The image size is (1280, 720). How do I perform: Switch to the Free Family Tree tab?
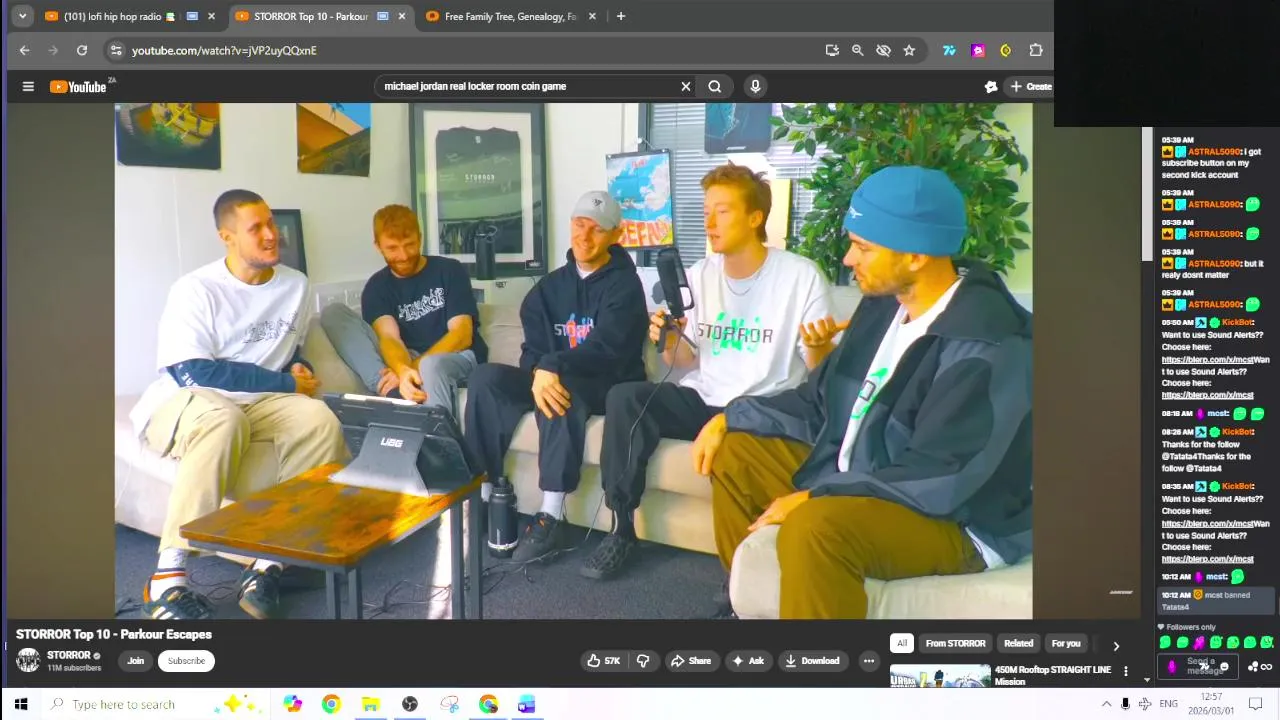[510, 16]
